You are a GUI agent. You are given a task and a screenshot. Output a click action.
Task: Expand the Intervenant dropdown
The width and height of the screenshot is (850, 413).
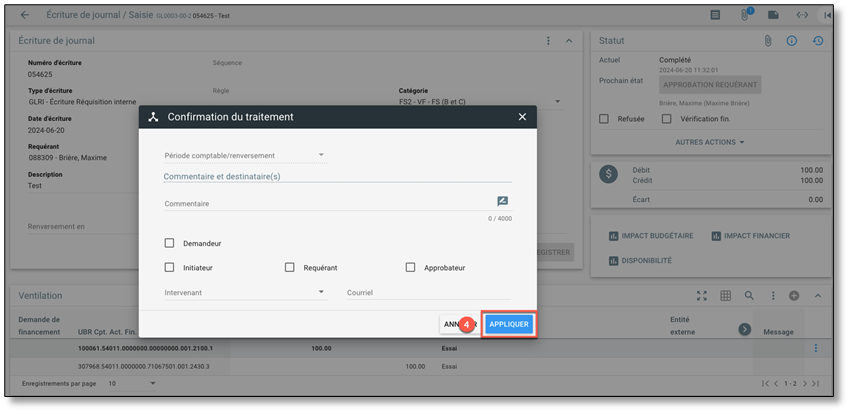pos(245,293)
